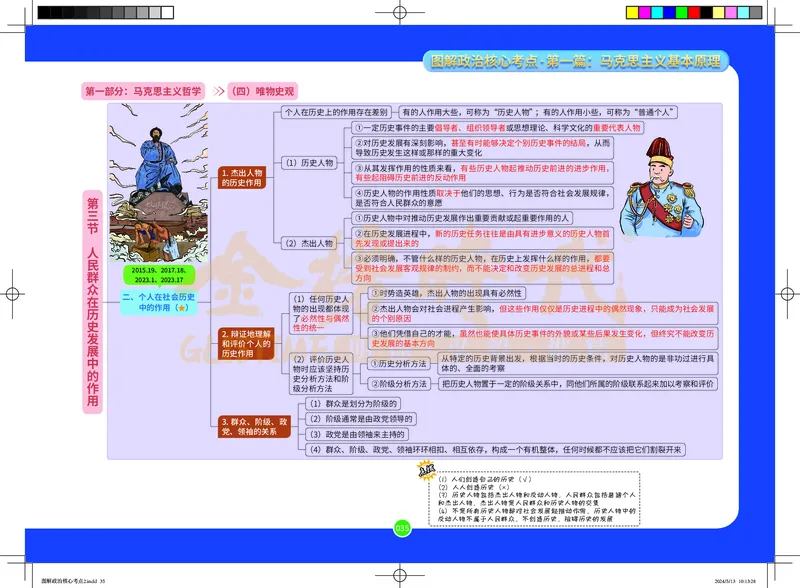Click the color calibration bar at top right
This screenshot has width=800, height=588.
693,10
